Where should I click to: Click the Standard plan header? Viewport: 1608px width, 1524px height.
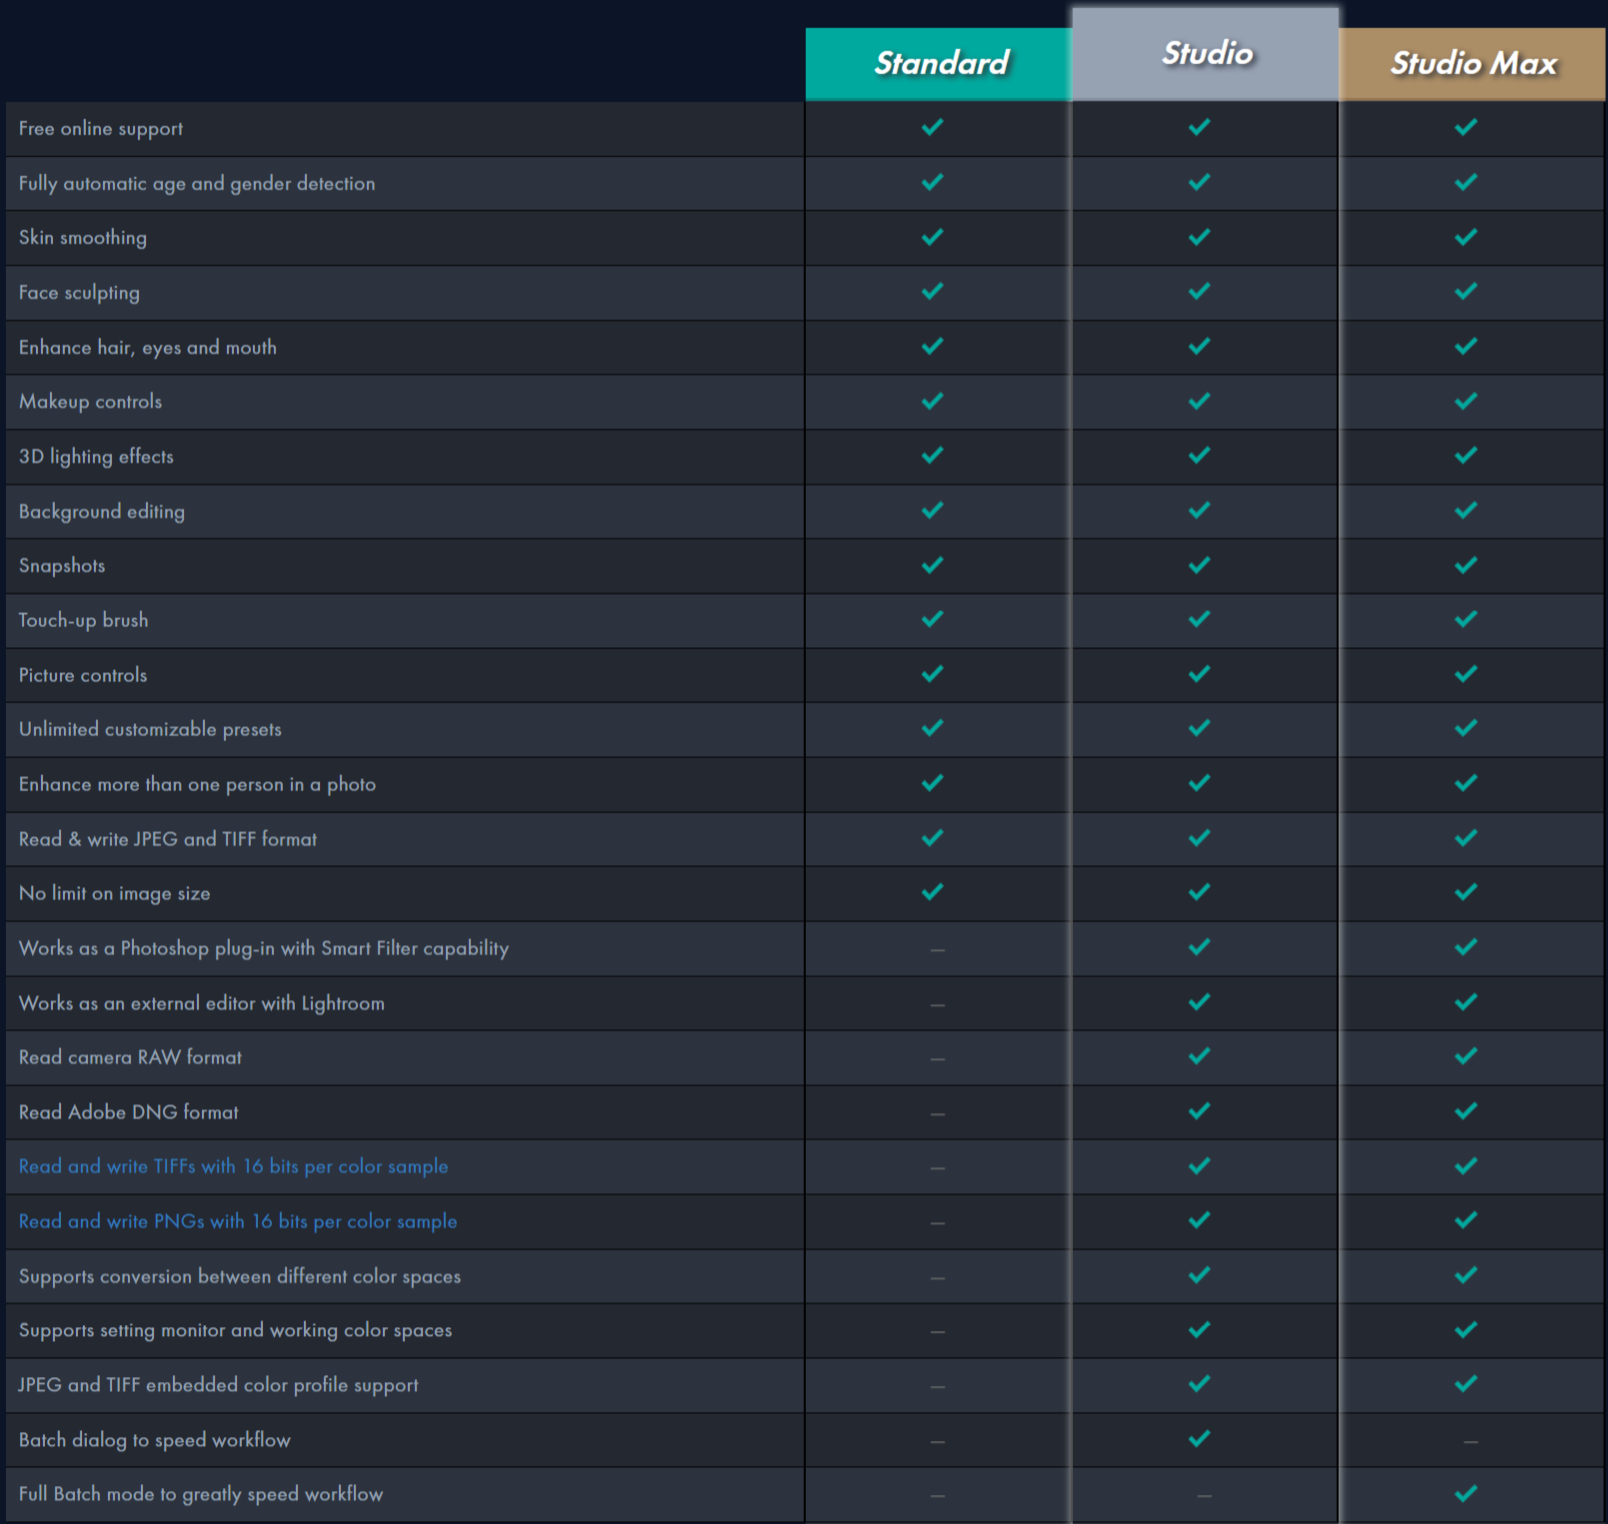(940, 63)
